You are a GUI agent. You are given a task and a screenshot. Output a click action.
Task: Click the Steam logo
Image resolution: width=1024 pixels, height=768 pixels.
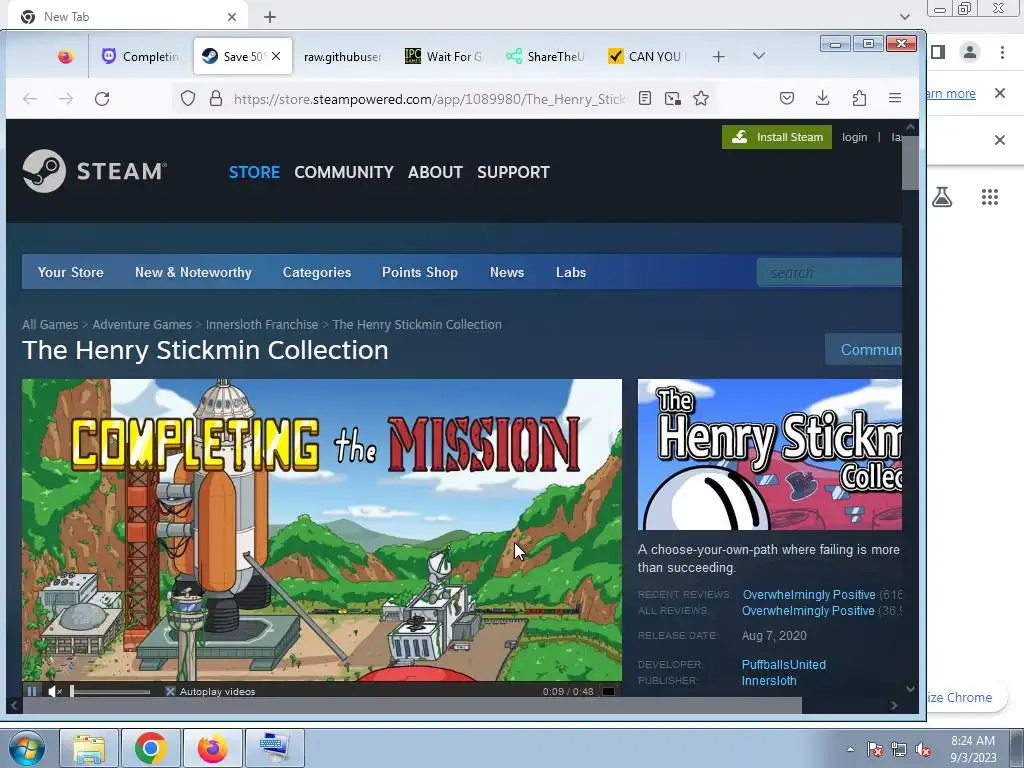pos(95,171)
